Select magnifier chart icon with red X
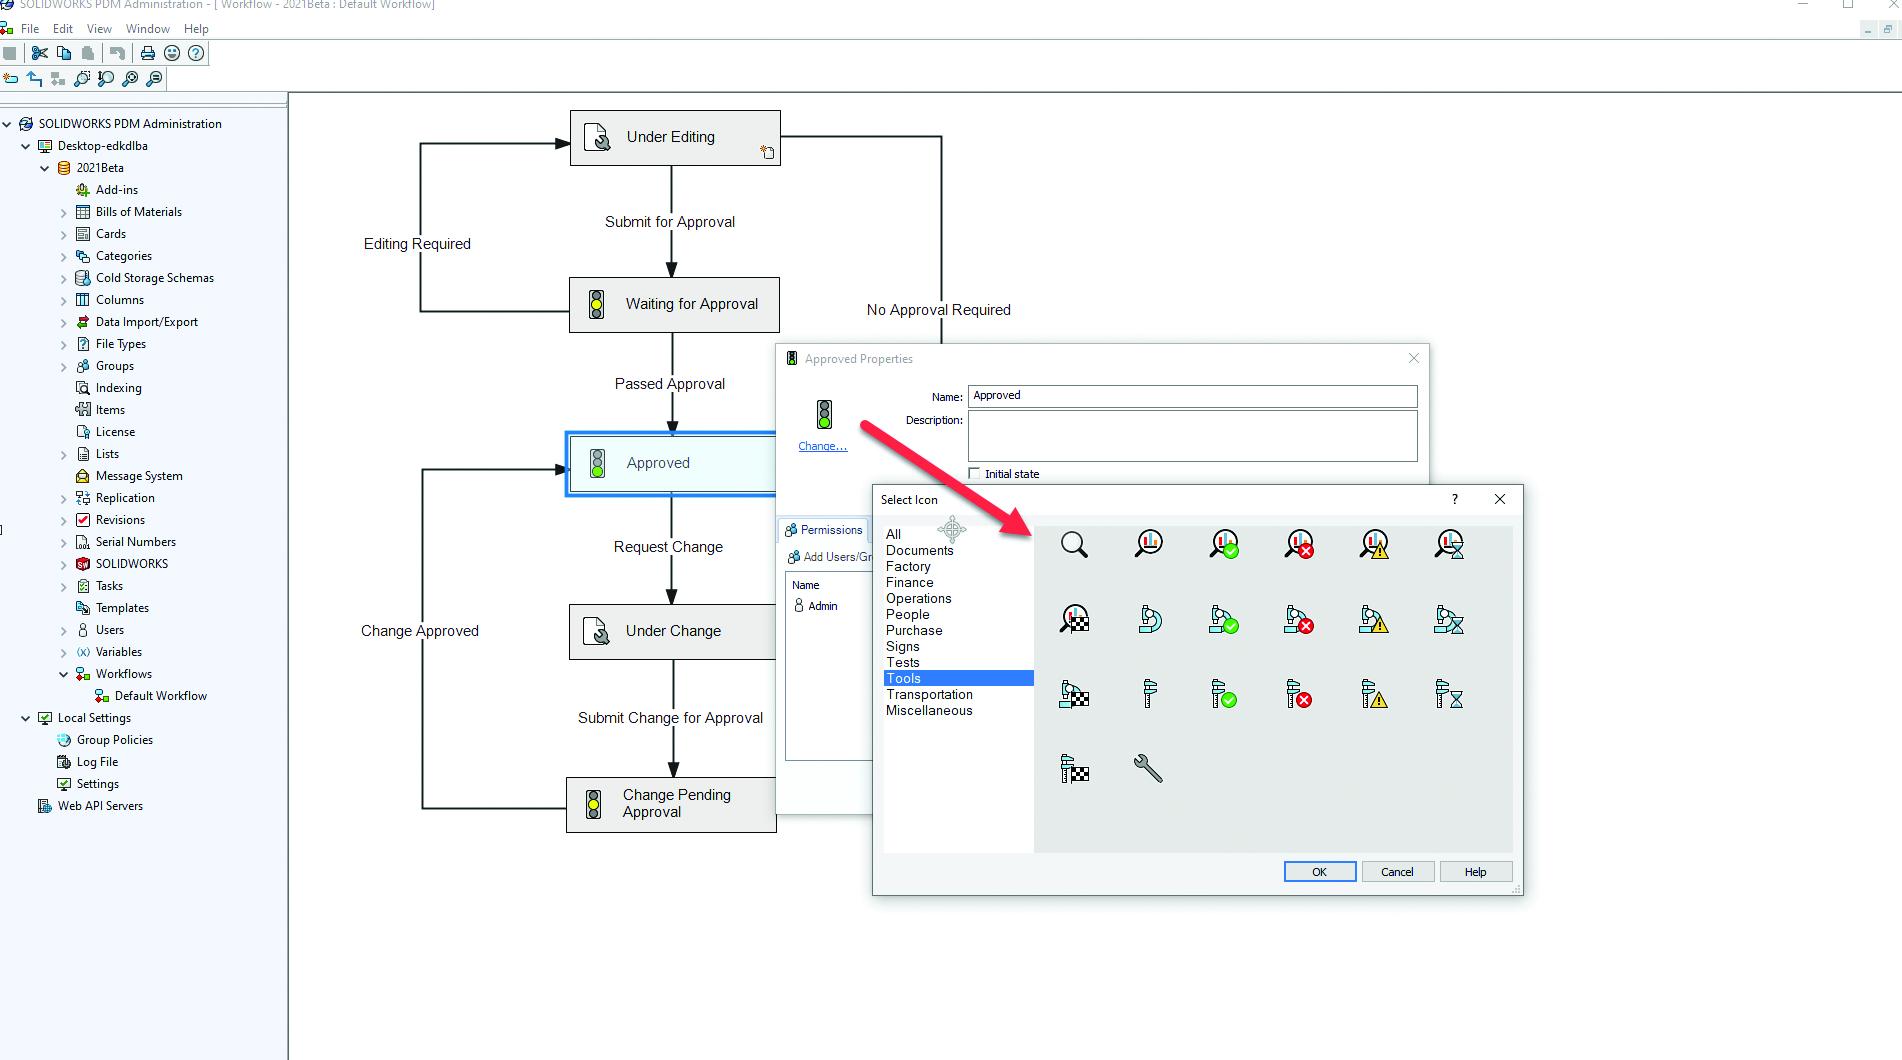The width and height of the screenshot is (1902, 1060). tap(1299, 544)
